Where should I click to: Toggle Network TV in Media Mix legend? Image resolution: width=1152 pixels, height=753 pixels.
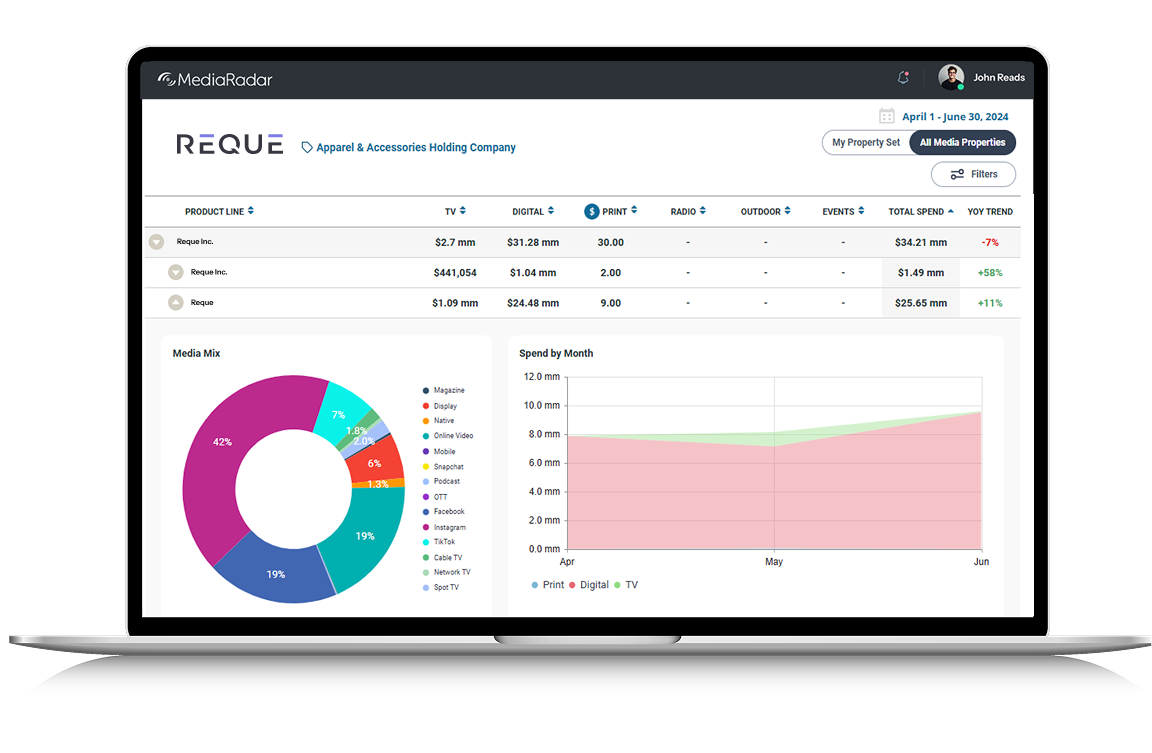(447, 572)
